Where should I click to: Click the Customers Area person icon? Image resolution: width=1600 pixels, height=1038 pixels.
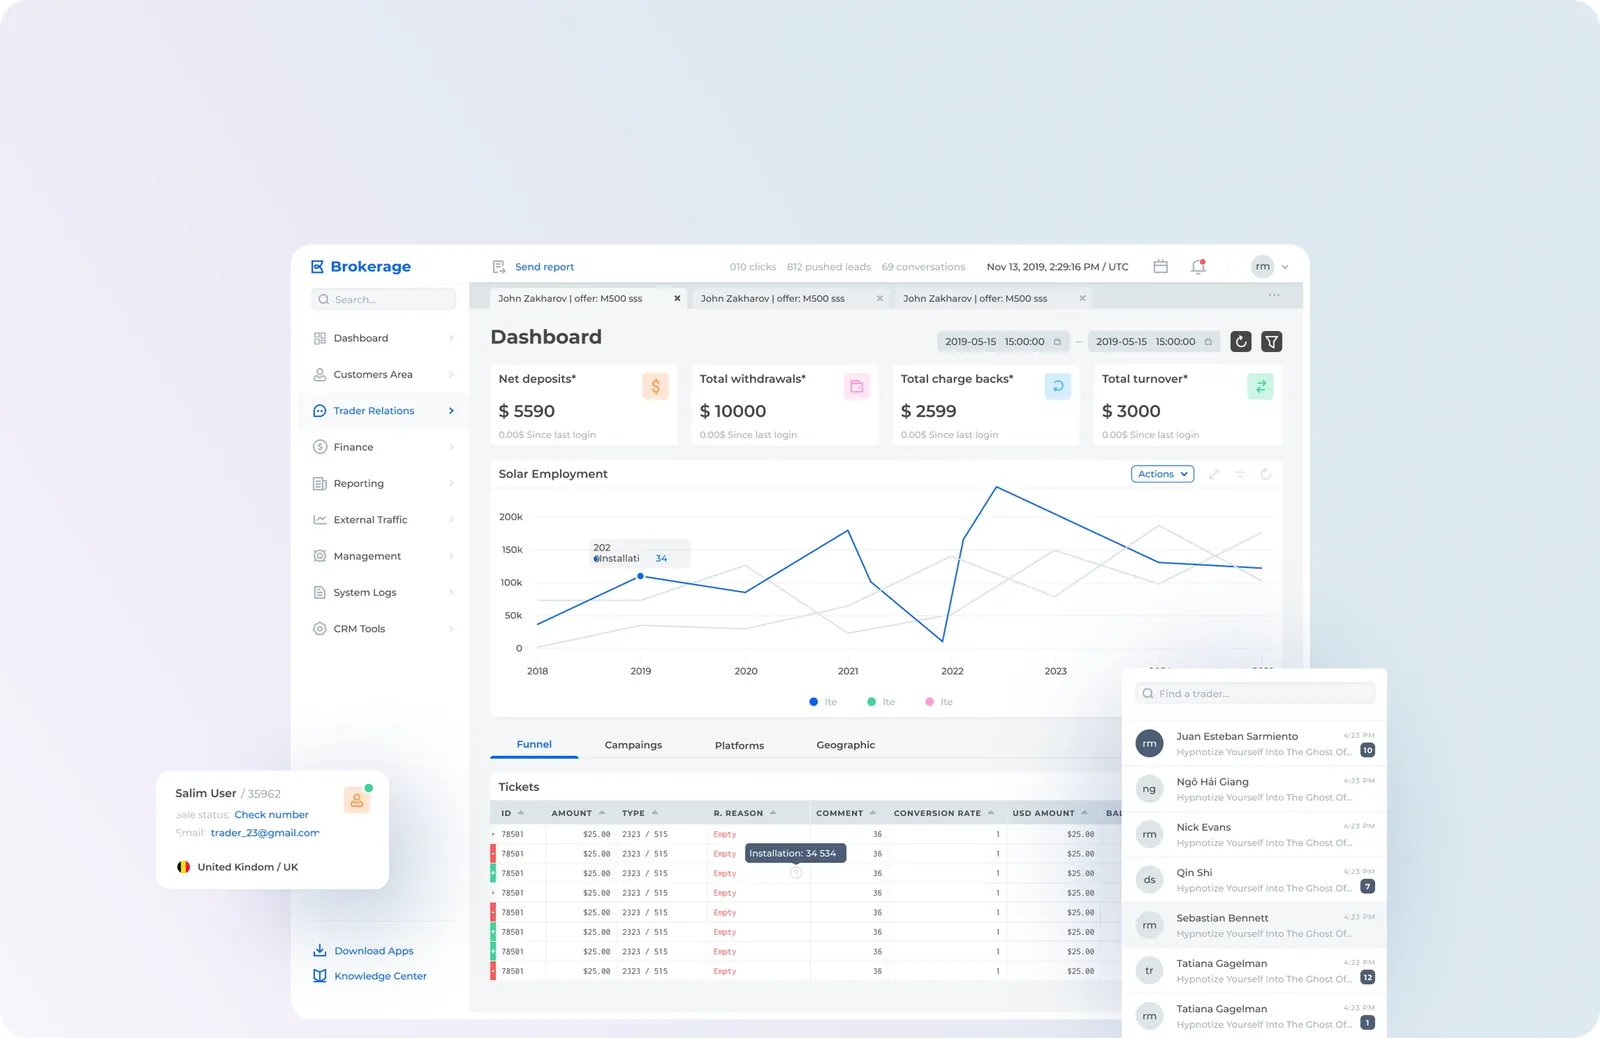(x=320, y=374)
